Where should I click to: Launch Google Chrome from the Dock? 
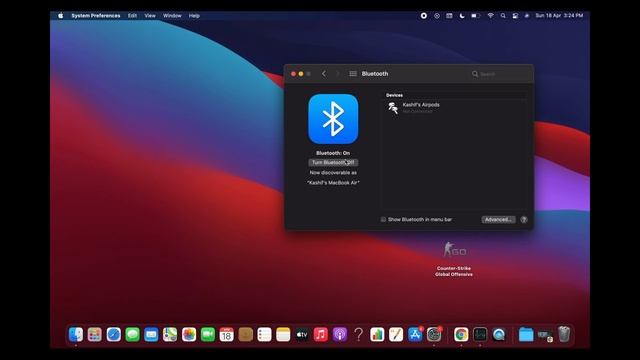point(461,335)
